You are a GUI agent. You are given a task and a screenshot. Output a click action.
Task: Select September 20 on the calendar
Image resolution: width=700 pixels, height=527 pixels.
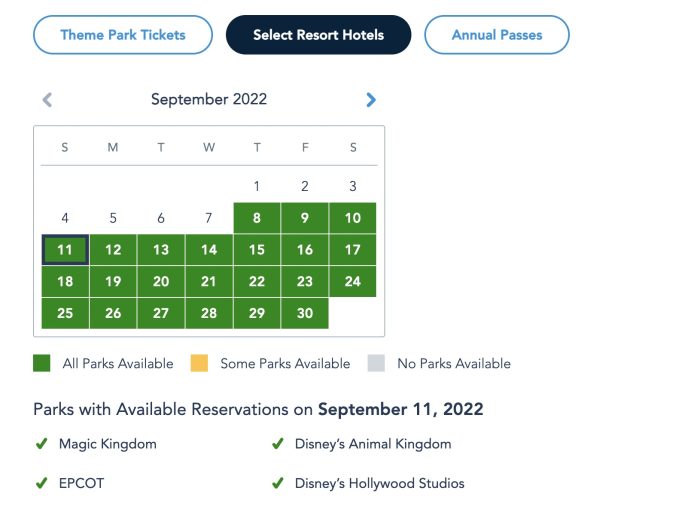coord(161,281)
